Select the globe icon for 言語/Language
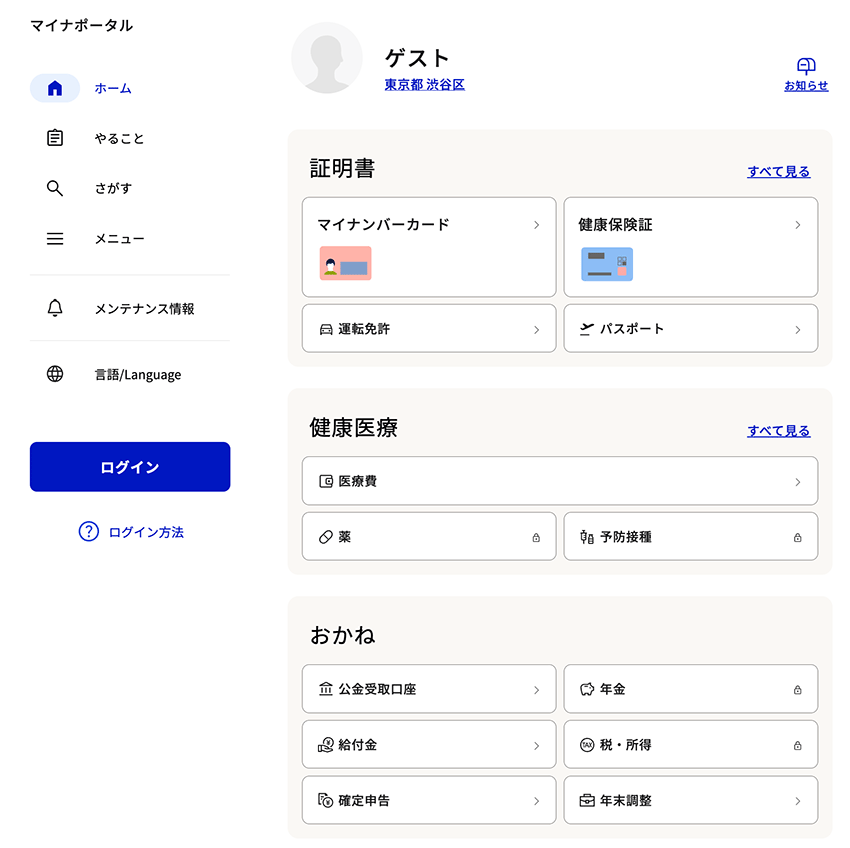Image resolution: width=850 pixels, height=848 pixels. [55, 374]
